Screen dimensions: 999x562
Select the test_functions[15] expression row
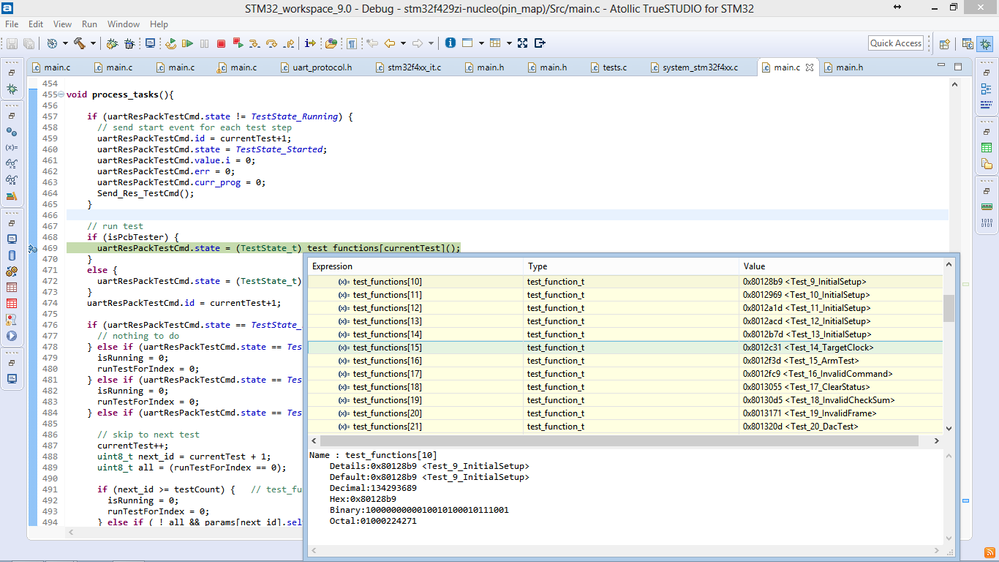(625, 347)
